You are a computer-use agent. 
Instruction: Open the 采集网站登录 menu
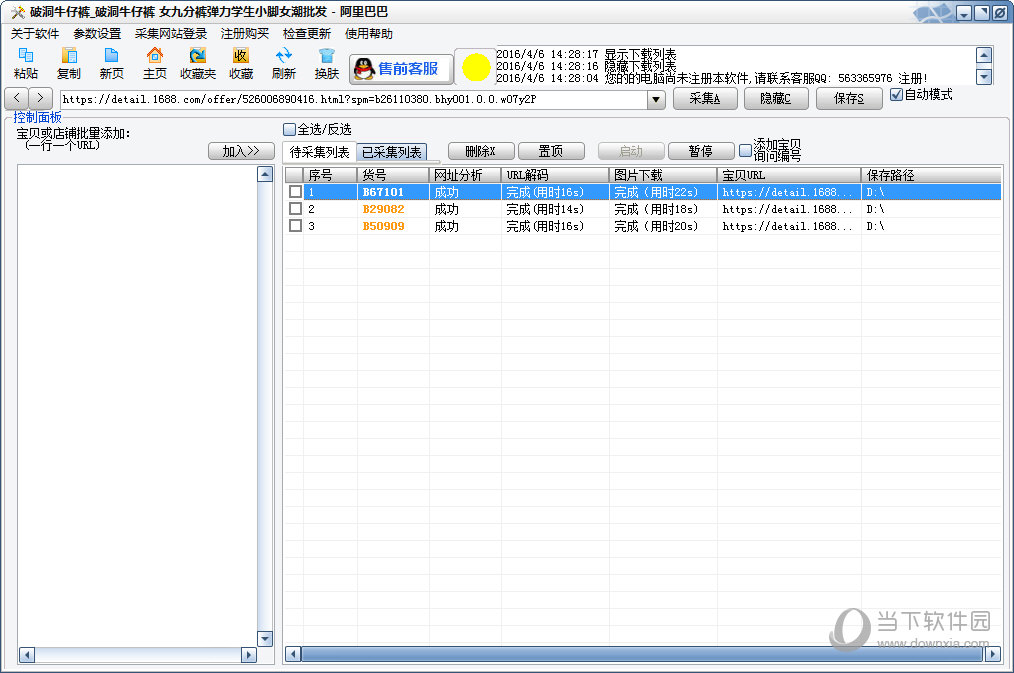coord(171,34)
